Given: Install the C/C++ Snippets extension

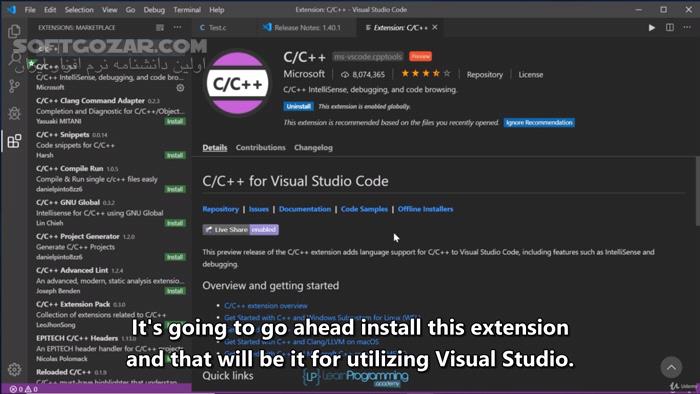Looking at the screenshot, I should click(175, 155).
